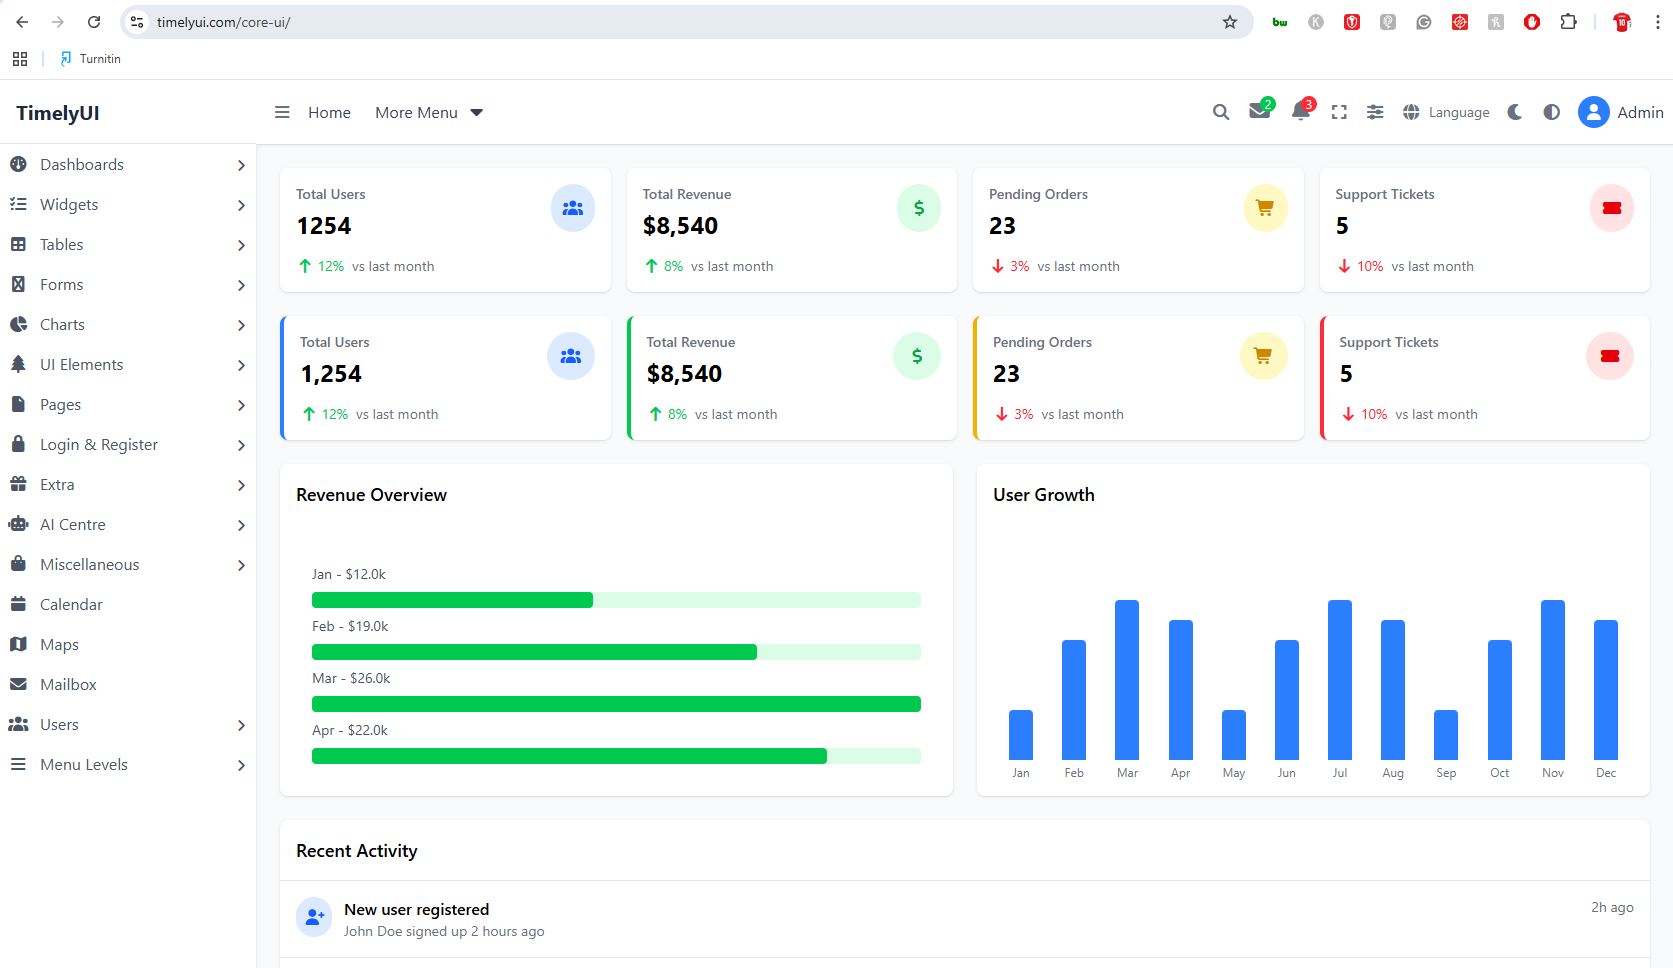The image size is (1673, 968).
Task: Expand the UI Elements sidebar section
Action: [128, 365]
